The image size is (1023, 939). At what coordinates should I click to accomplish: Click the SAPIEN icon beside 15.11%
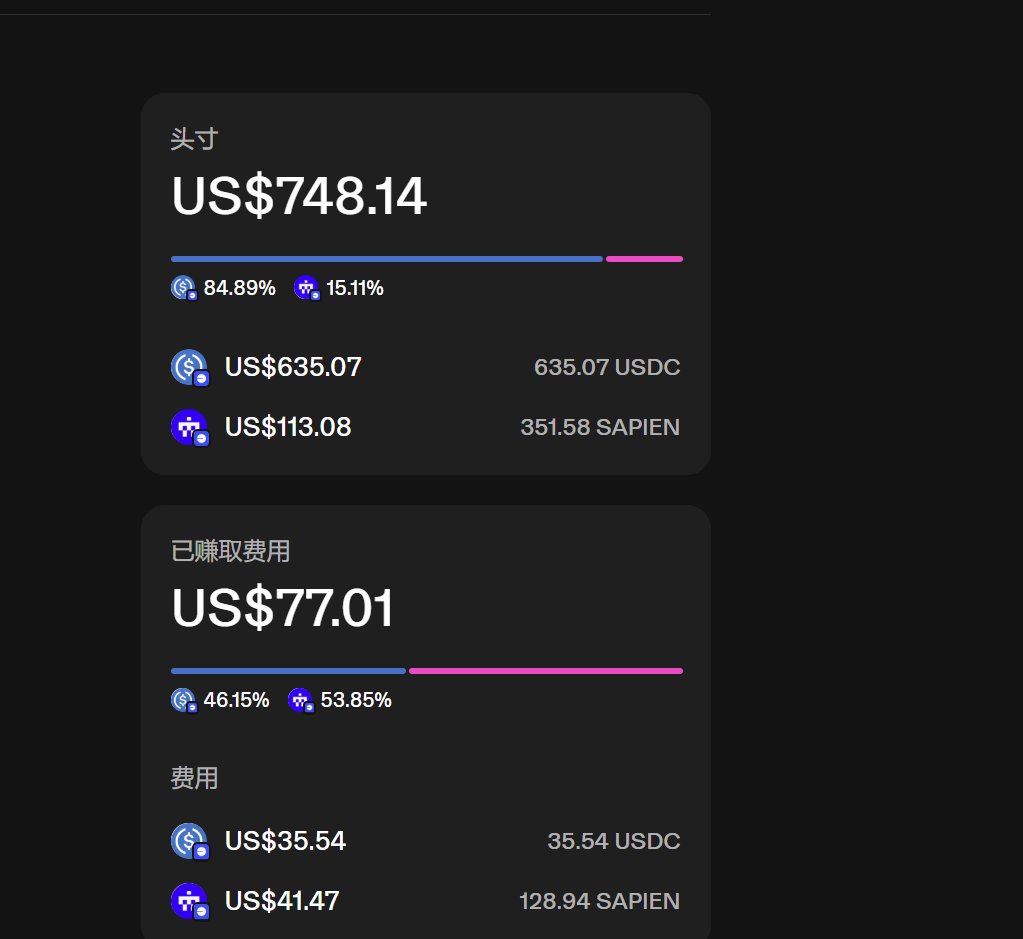click(306, 288)
